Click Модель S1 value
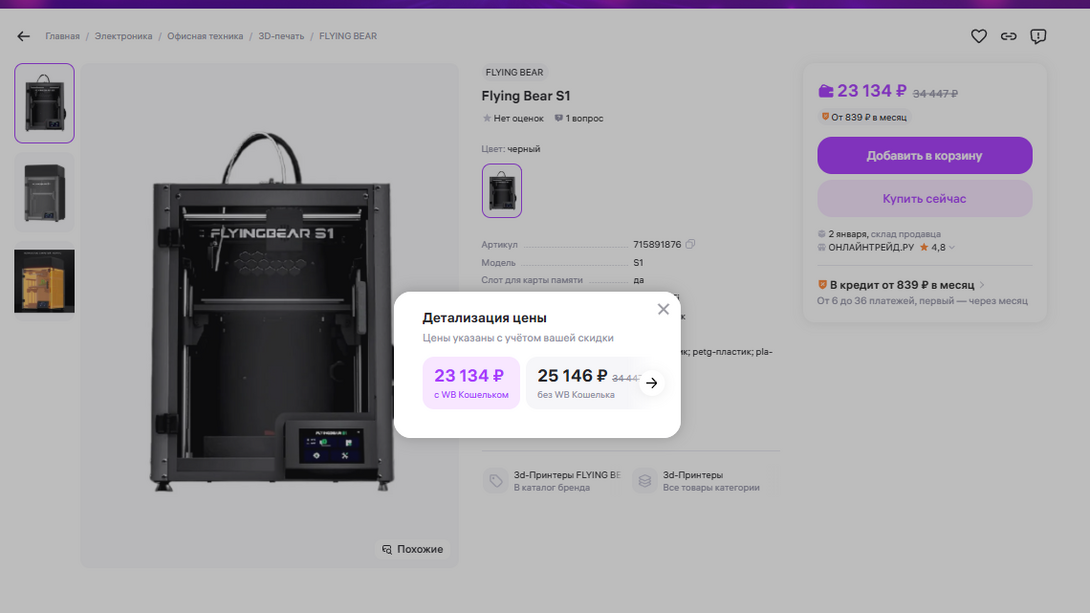Screen dimensions: 1090x613 tap(638, 263)
